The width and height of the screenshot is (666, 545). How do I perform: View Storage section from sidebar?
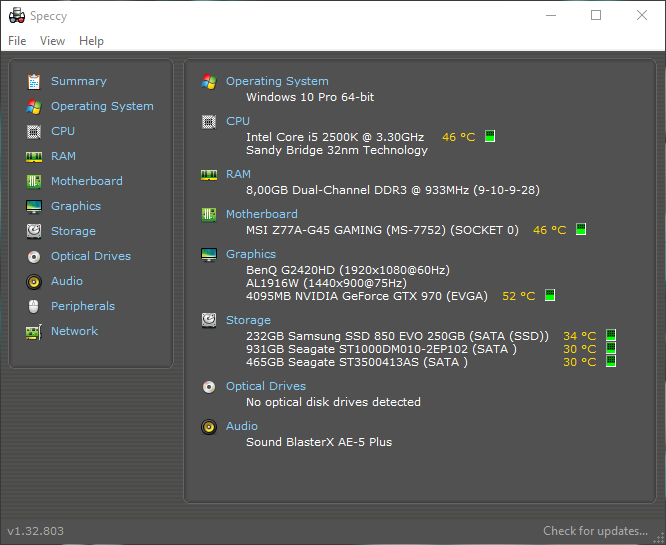pyautogui.click(x=73, y=232)
